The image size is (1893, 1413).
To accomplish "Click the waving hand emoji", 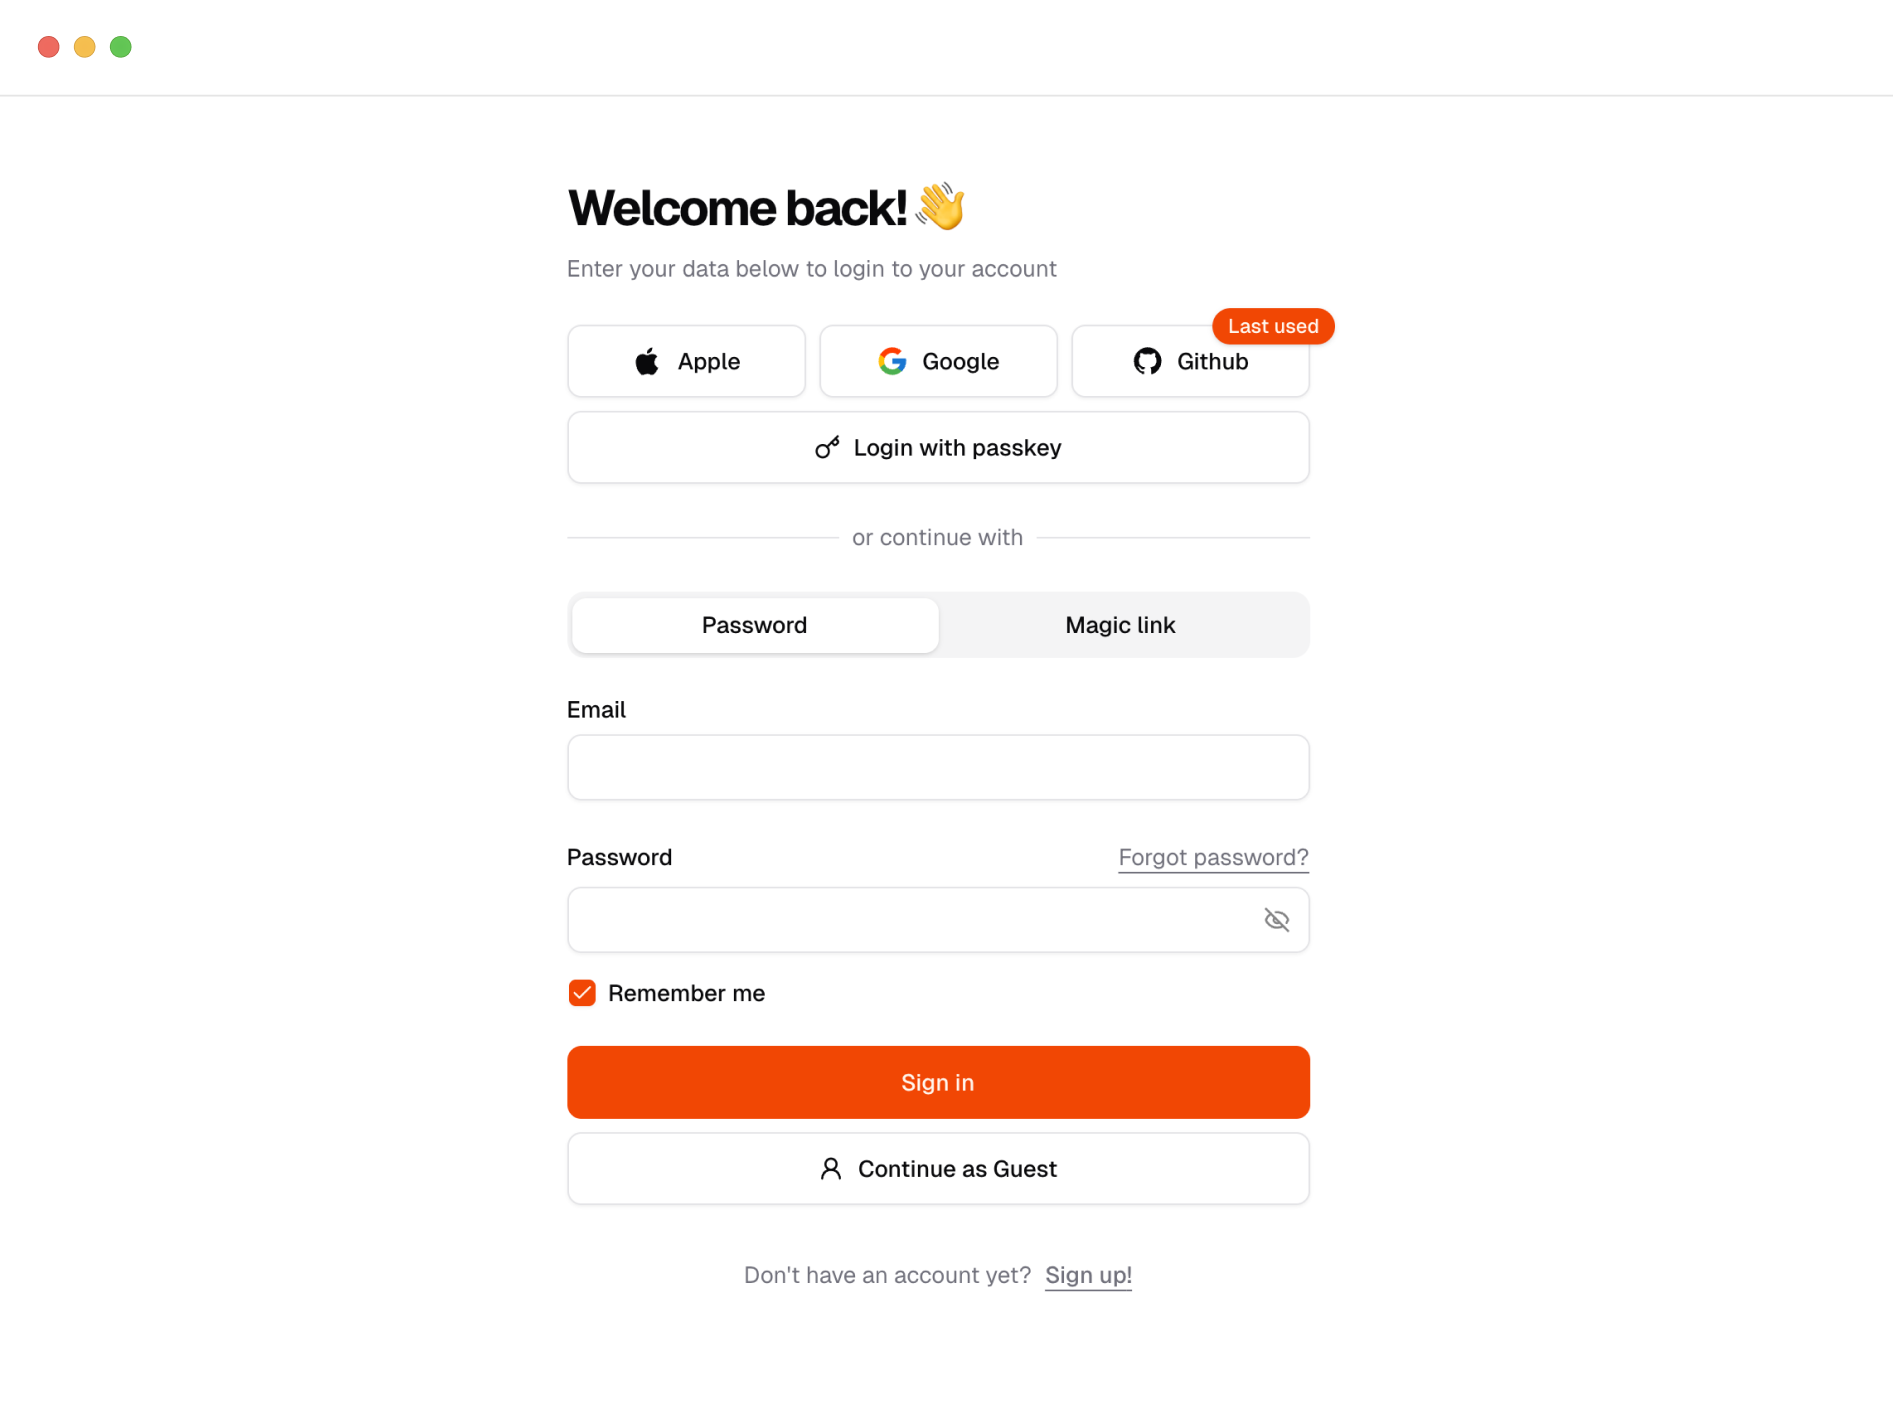I will 940,206.
